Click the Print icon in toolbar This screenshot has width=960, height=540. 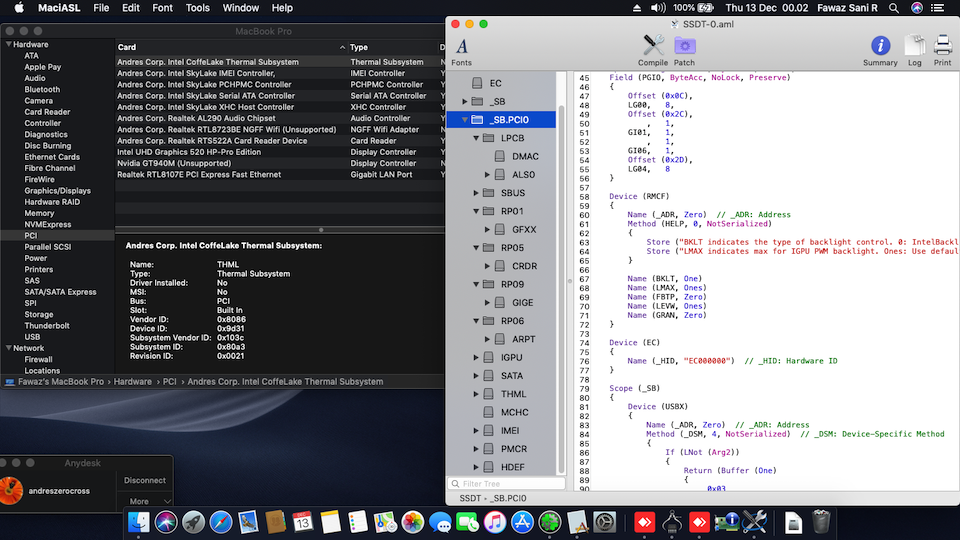coord(942,48)
